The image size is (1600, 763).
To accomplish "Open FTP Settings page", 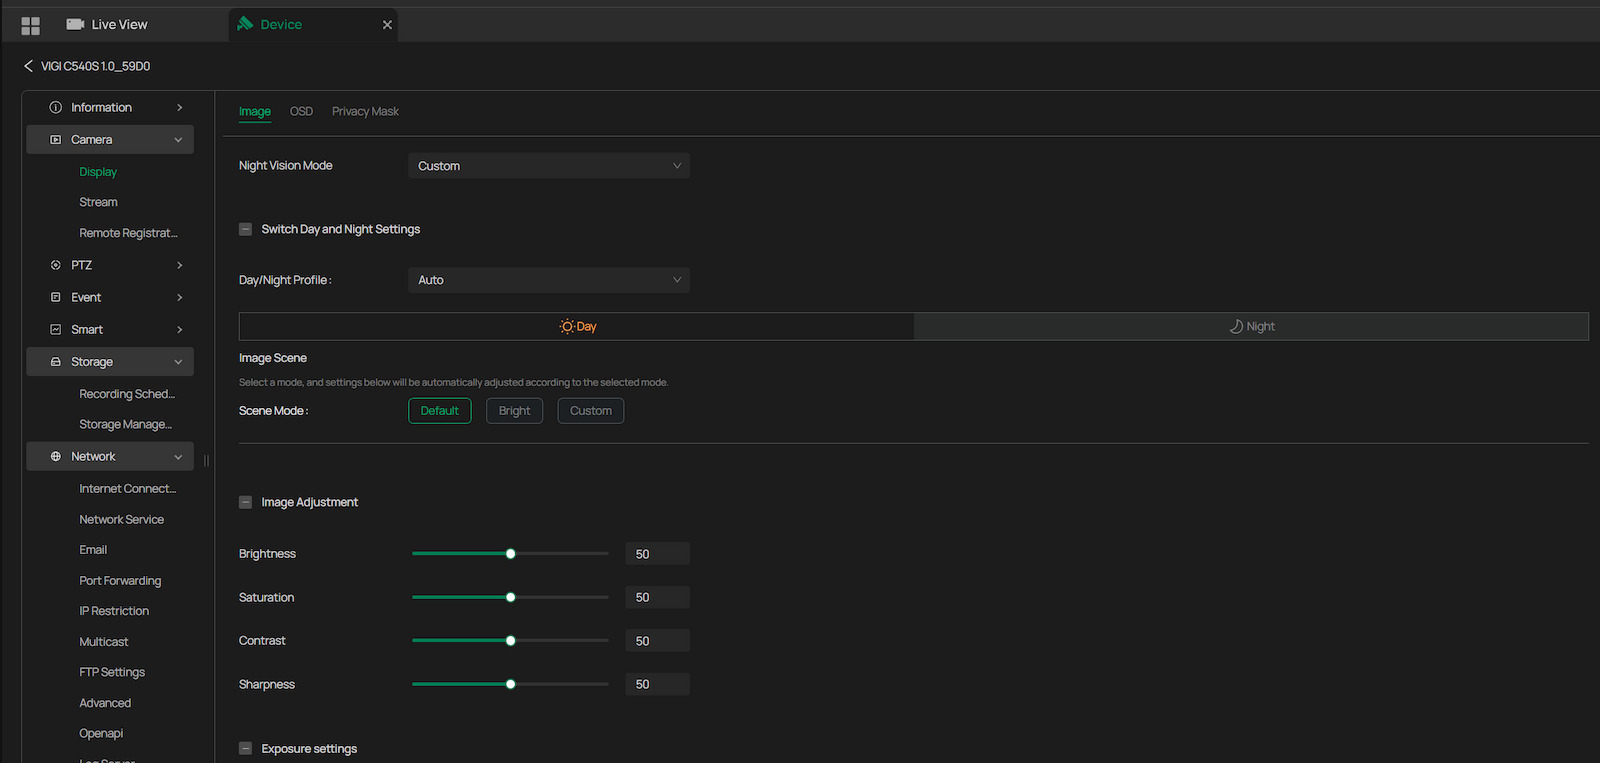I will (x=112, y=672).
